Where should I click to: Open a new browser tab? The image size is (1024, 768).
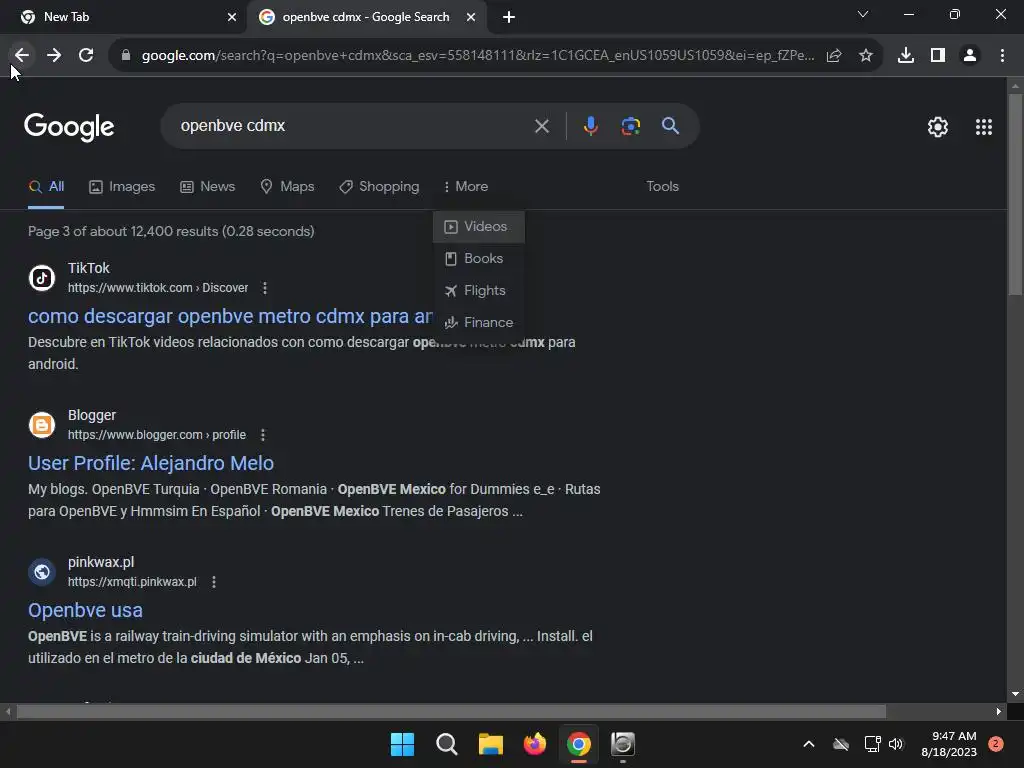pyautogui.click(x=509, y=17)
